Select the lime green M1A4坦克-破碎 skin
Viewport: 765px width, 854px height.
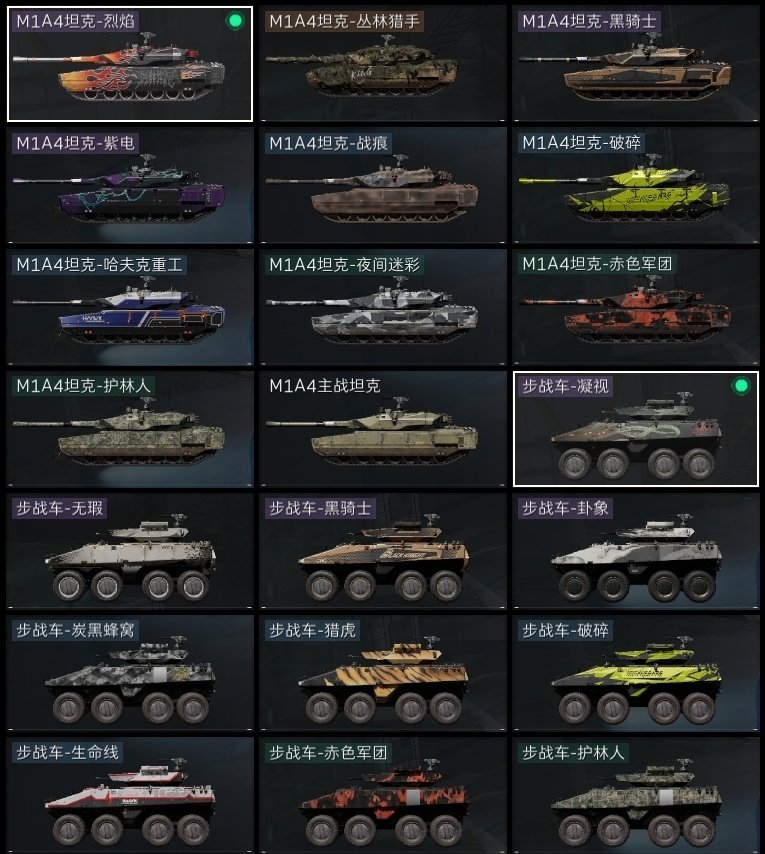(x=635, y=186)
